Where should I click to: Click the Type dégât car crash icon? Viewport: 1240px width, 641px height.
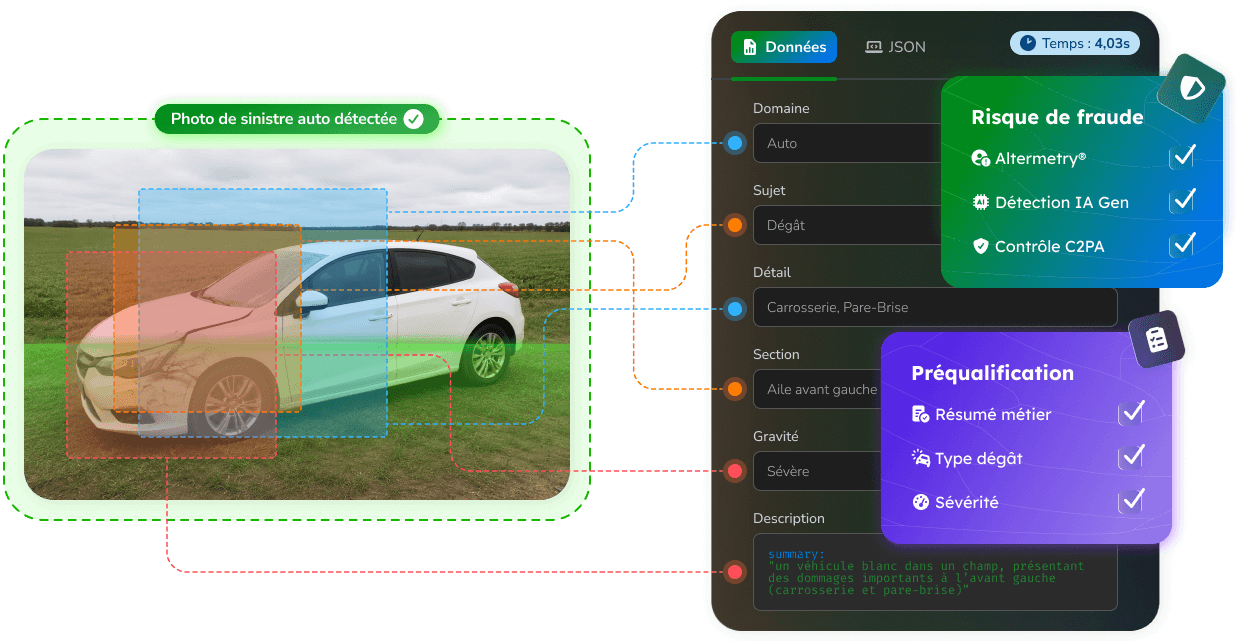click(921, 458)
